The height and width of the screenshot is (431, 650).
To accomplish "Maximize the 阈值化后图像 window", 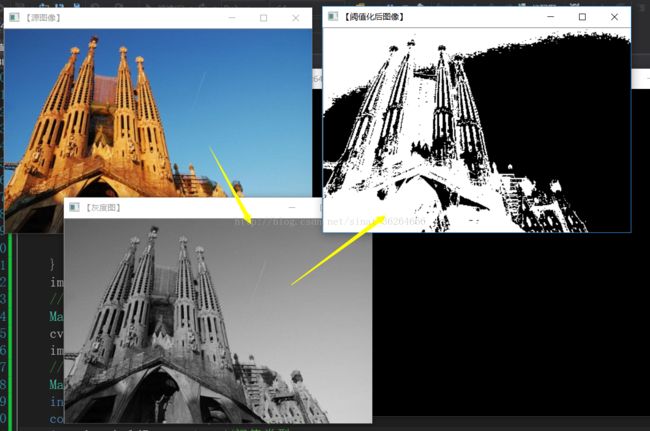I will [x=582, y=17].
